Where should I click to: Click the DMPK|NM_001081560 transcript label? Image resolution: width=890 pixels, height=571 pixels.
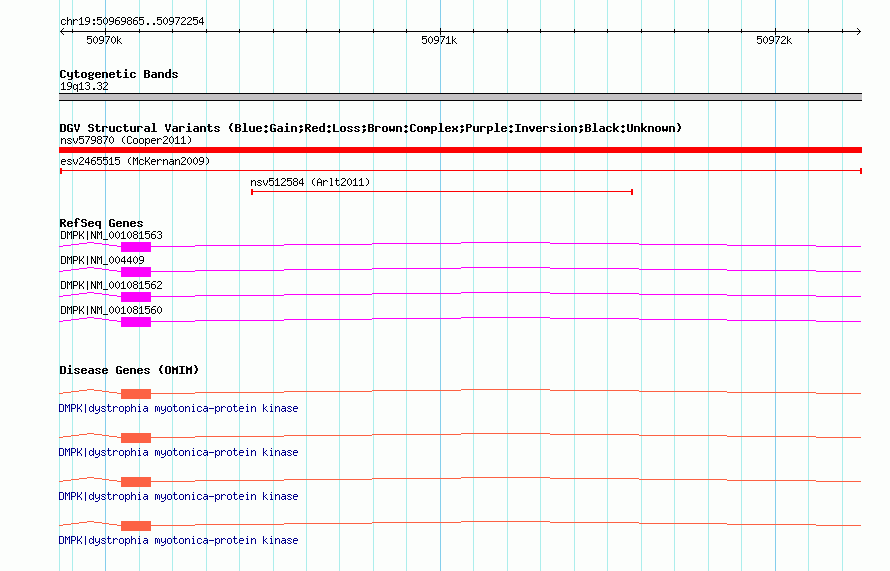point(111,310)
